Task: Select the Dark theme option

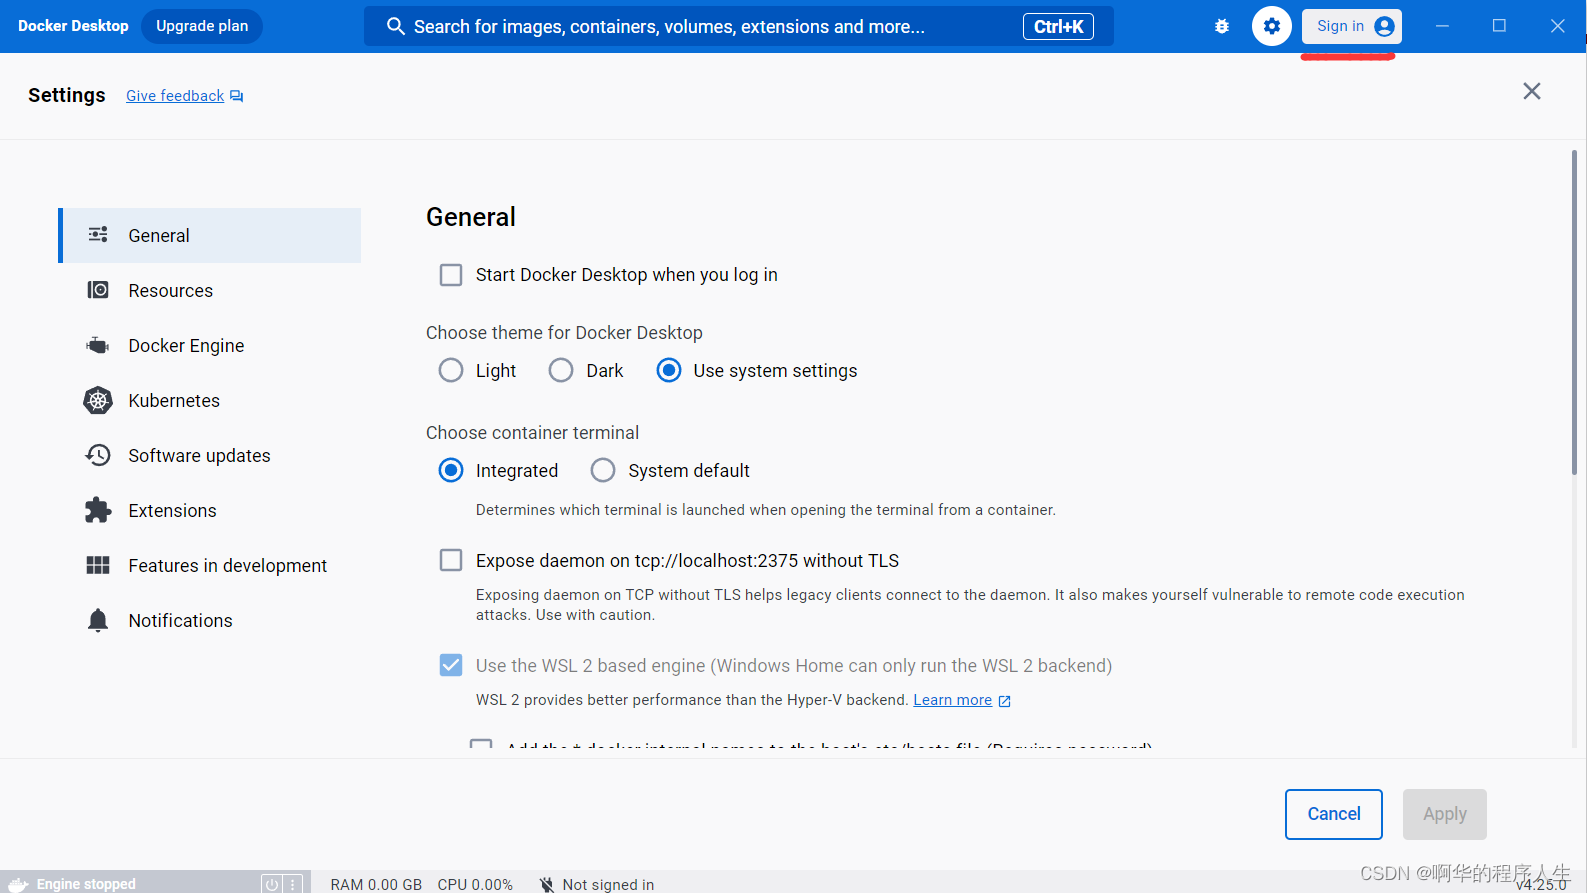Action: tap(561, 371)
